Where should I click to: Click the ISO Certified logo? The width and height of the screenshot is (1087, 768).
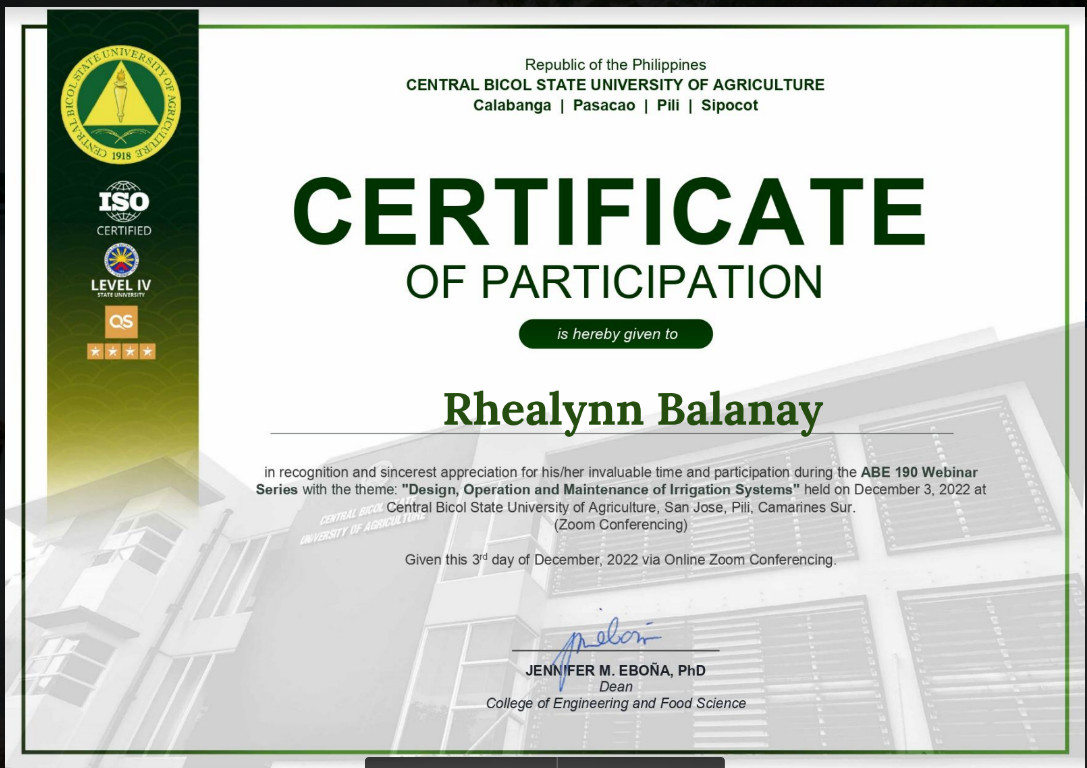[123, 209]
